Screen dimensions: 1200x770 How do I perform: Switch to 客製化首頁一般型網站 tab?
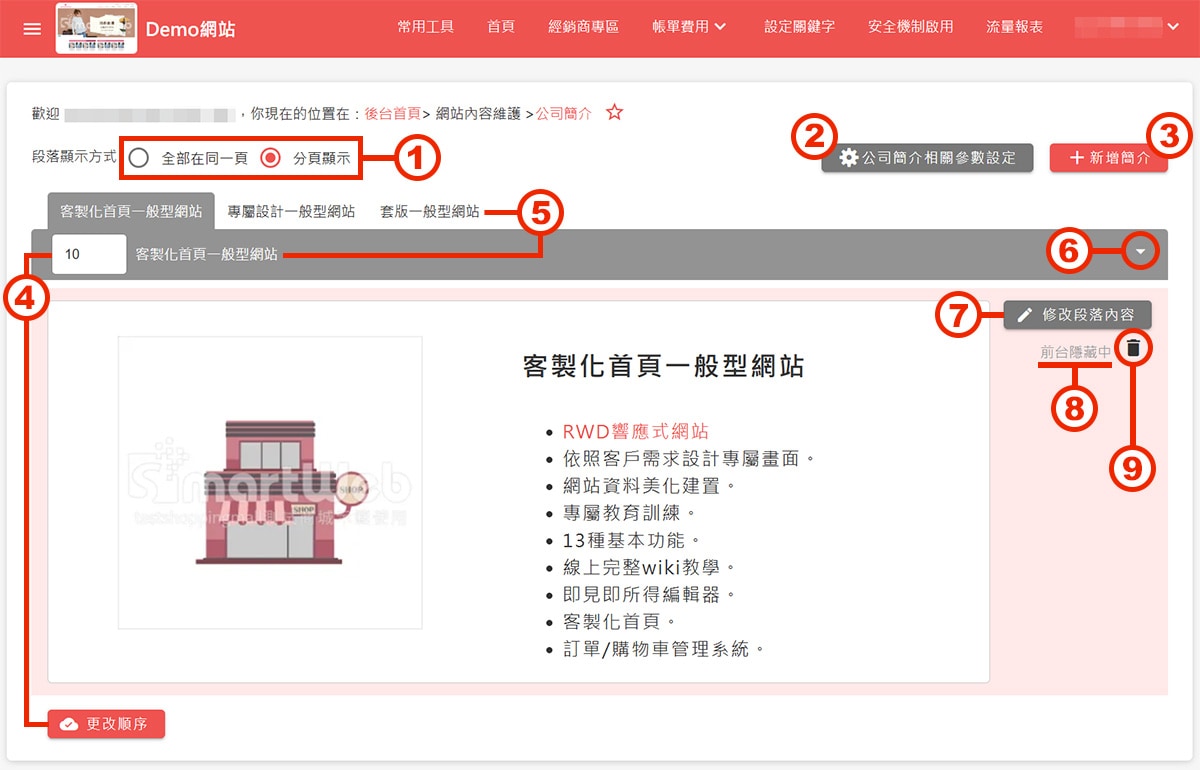tap(131, 211)
